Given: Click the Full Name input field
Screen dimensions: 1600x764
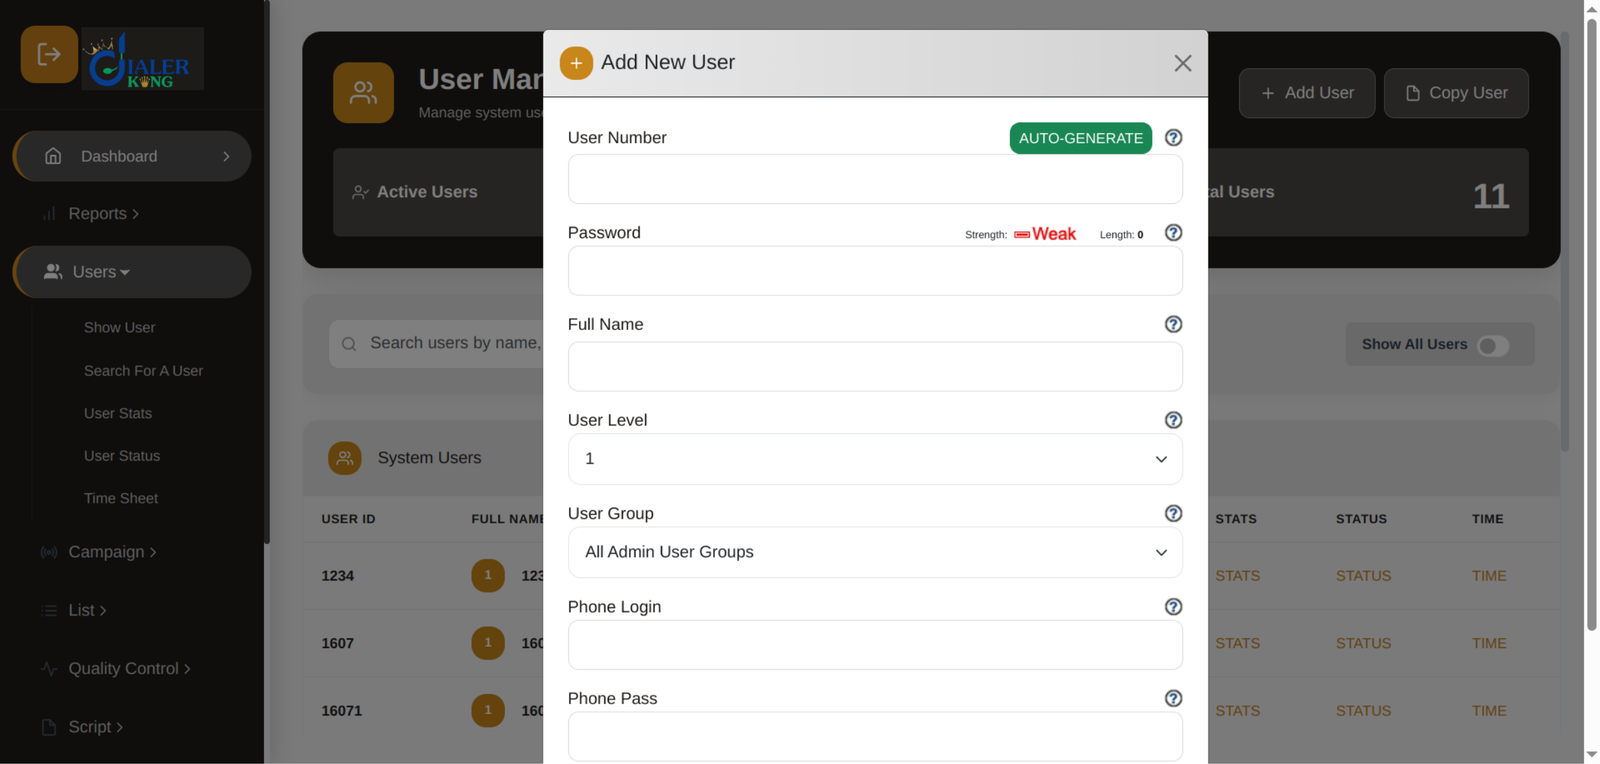Looking at the screenshot, I should 875,366.
